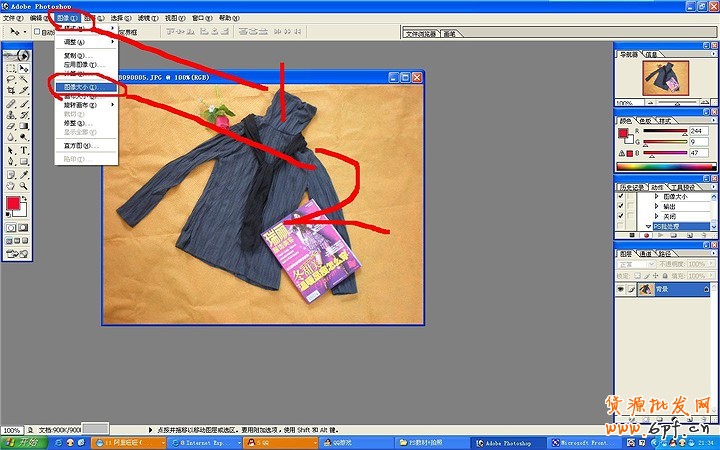Select the Type (T) tool
This screenshot has height=450, width=720.
(24, 150)
